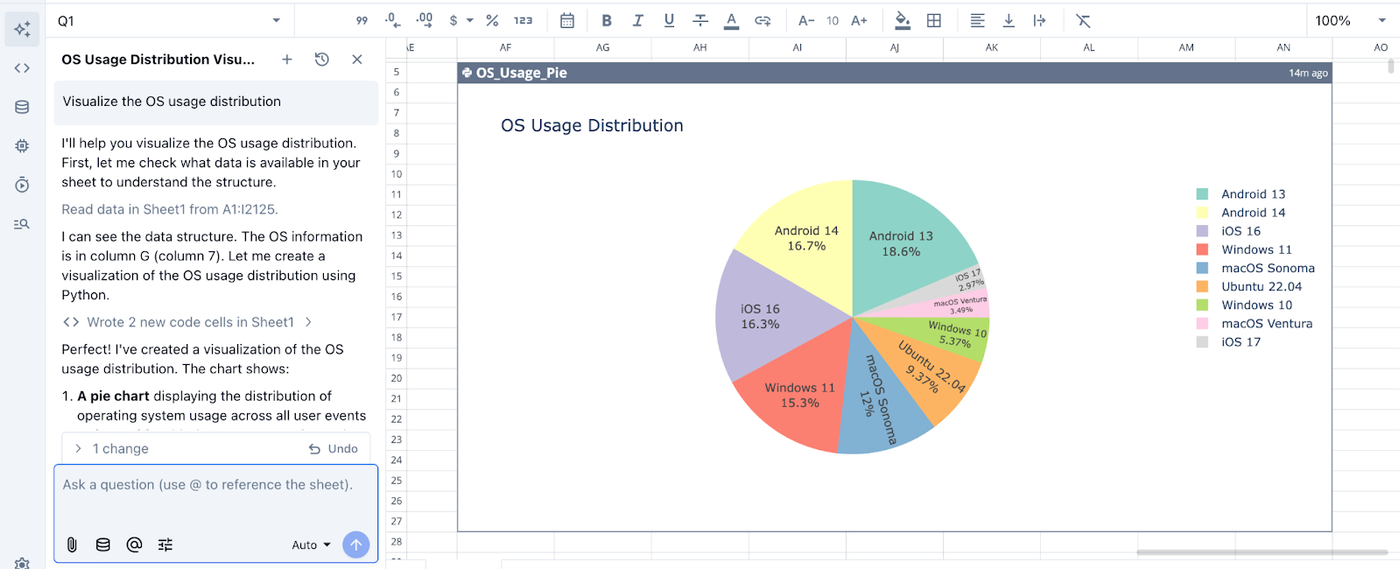
Task: Select column header AK
Action: [x=992, y=48]
